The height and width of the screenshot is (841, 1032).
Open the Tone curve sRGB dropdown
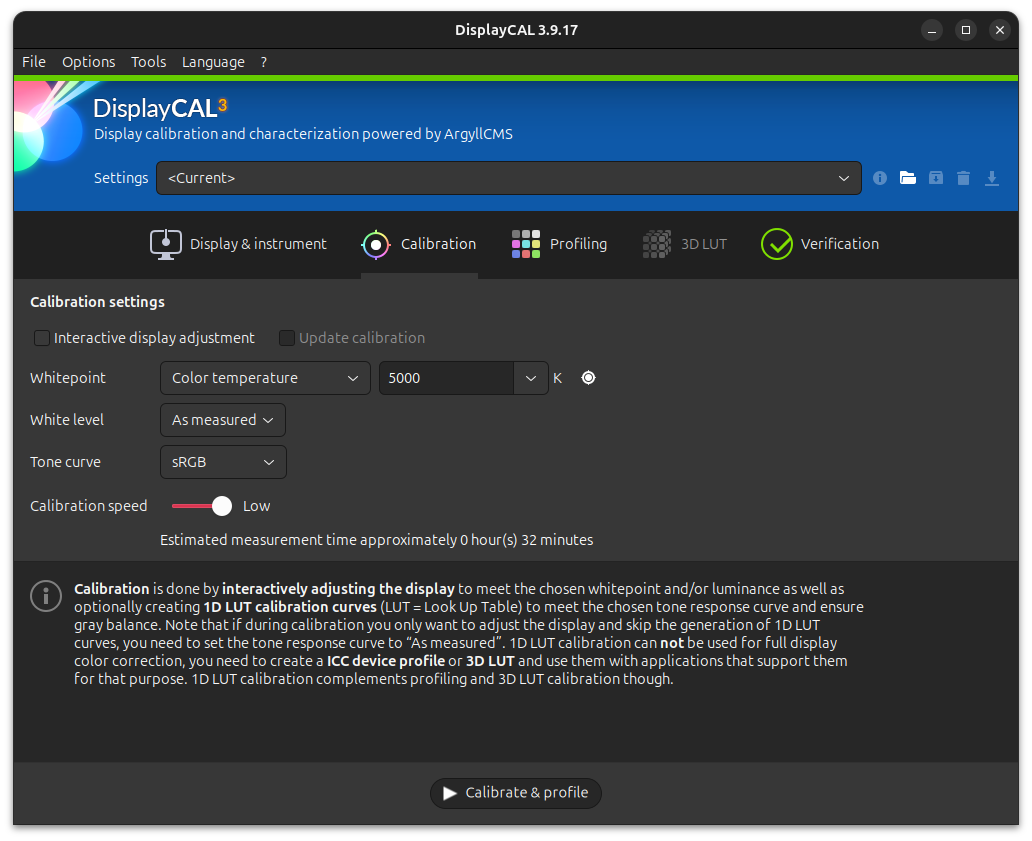click(x=223, y=462)
